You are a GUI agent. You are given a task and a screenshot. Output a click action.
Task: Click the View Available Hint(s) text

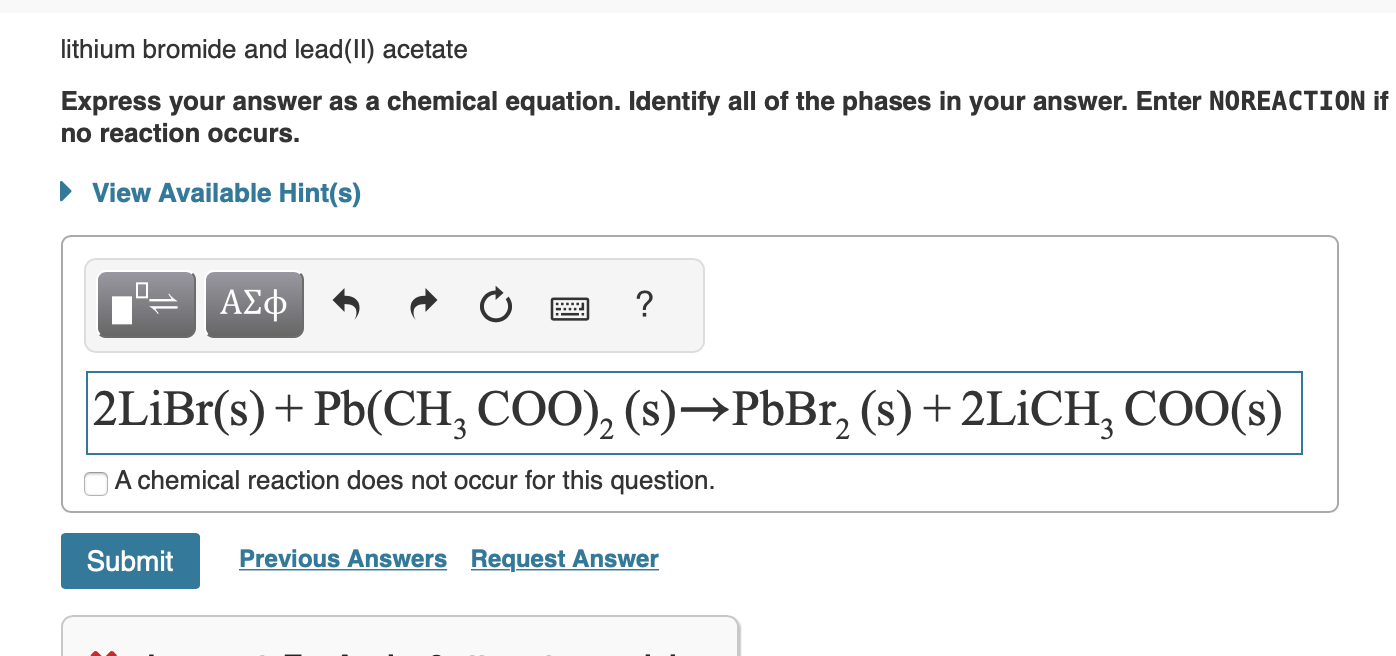click(226, 193)
